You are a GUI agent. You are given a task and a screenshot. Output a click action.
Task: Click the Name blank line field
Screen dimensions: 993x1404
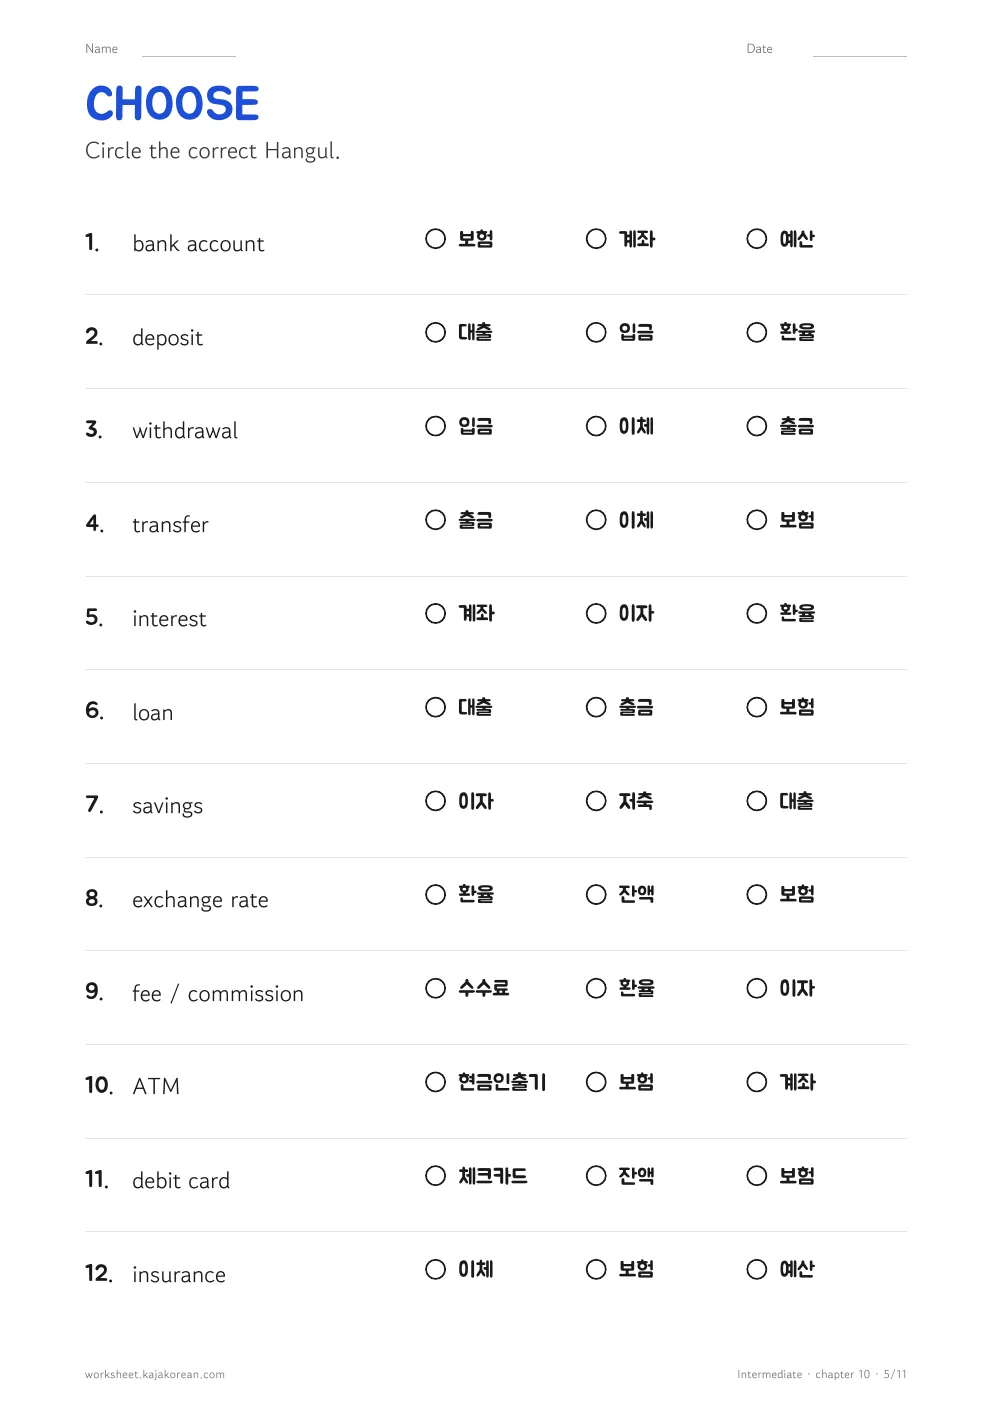(x=189, y=50)
